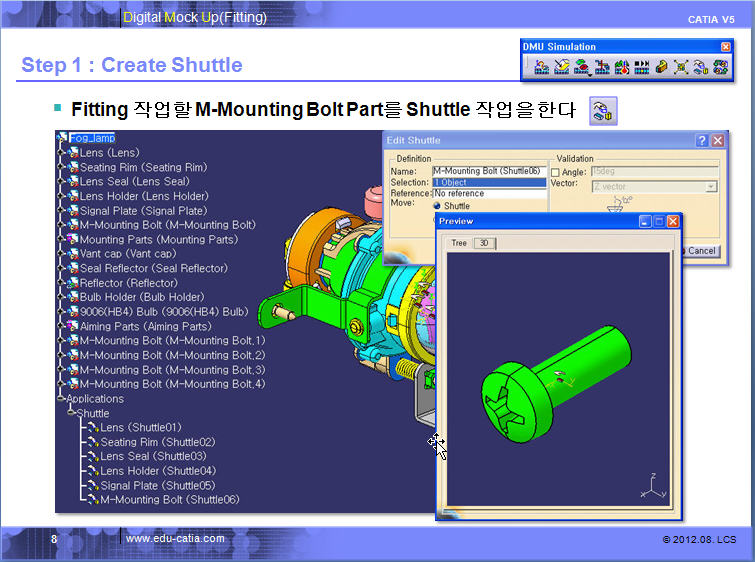Enable the Angle validation checkbox
This screenshot has height=562, width=755.
(556, 172)
